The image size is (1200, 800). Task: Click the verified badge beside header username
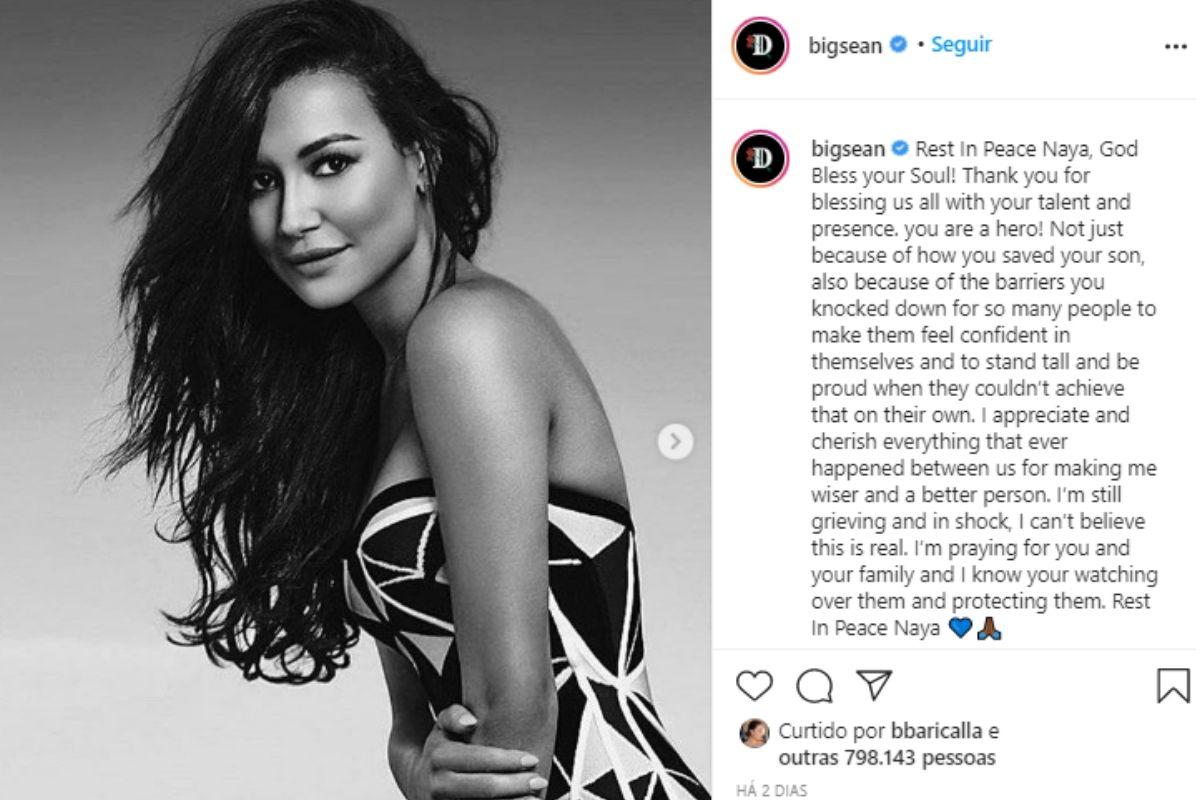tap(899, 45)
